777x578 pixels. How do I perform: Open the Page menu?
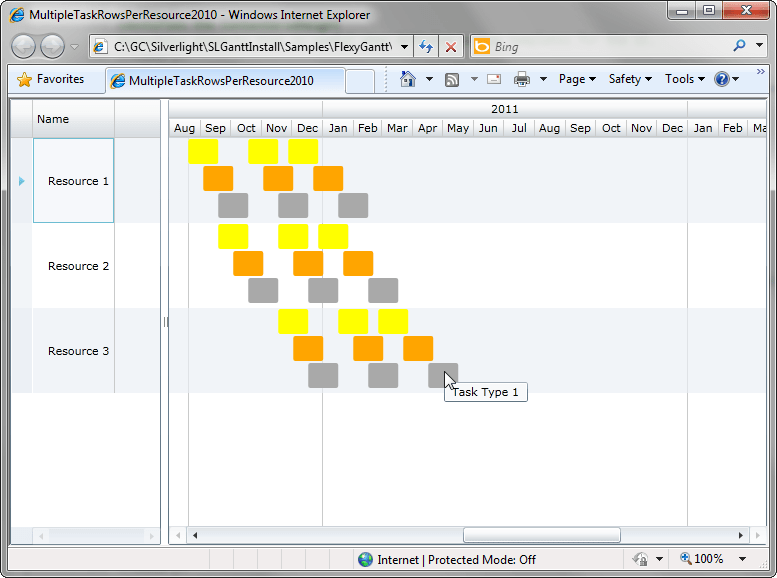point(577,79)
